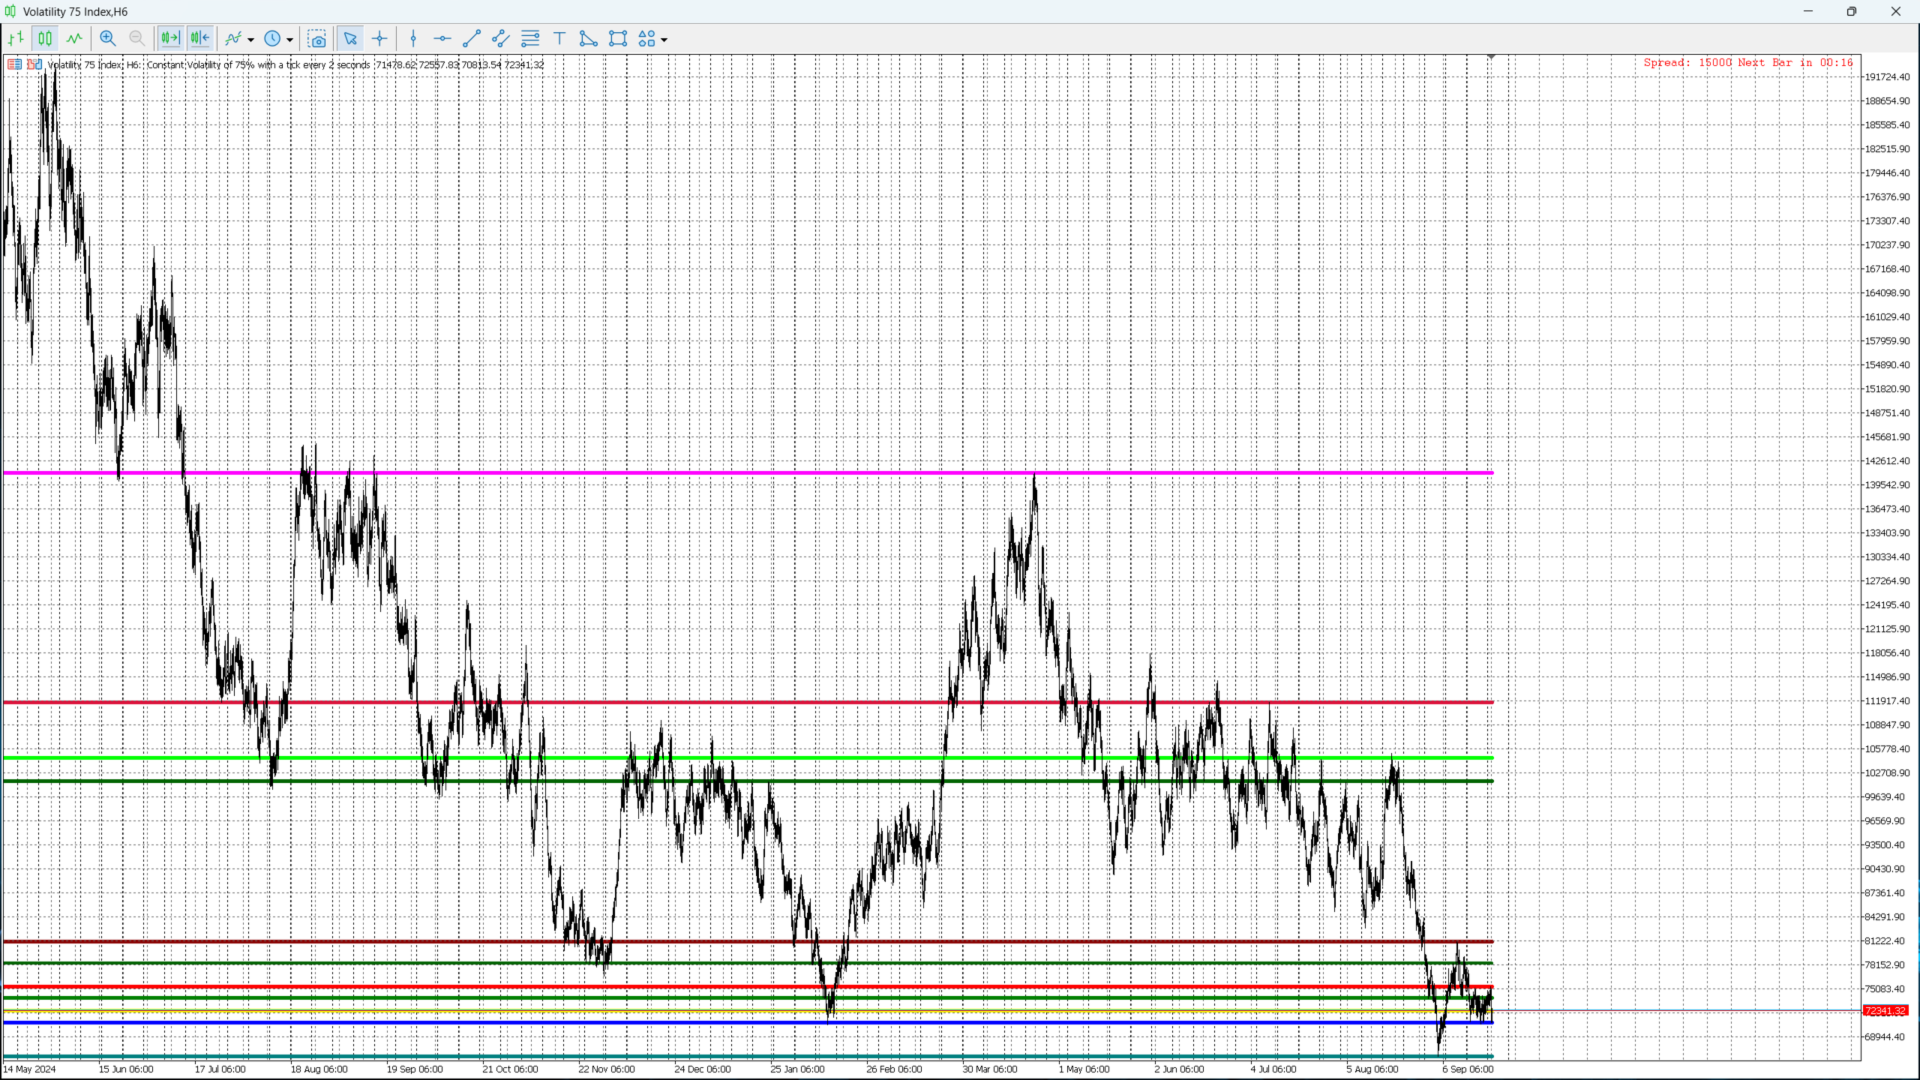The width and height of the screenshot is (1920, 1080).
Task: Expand the shapes objects dropdown
Action: tap(664, 40)
